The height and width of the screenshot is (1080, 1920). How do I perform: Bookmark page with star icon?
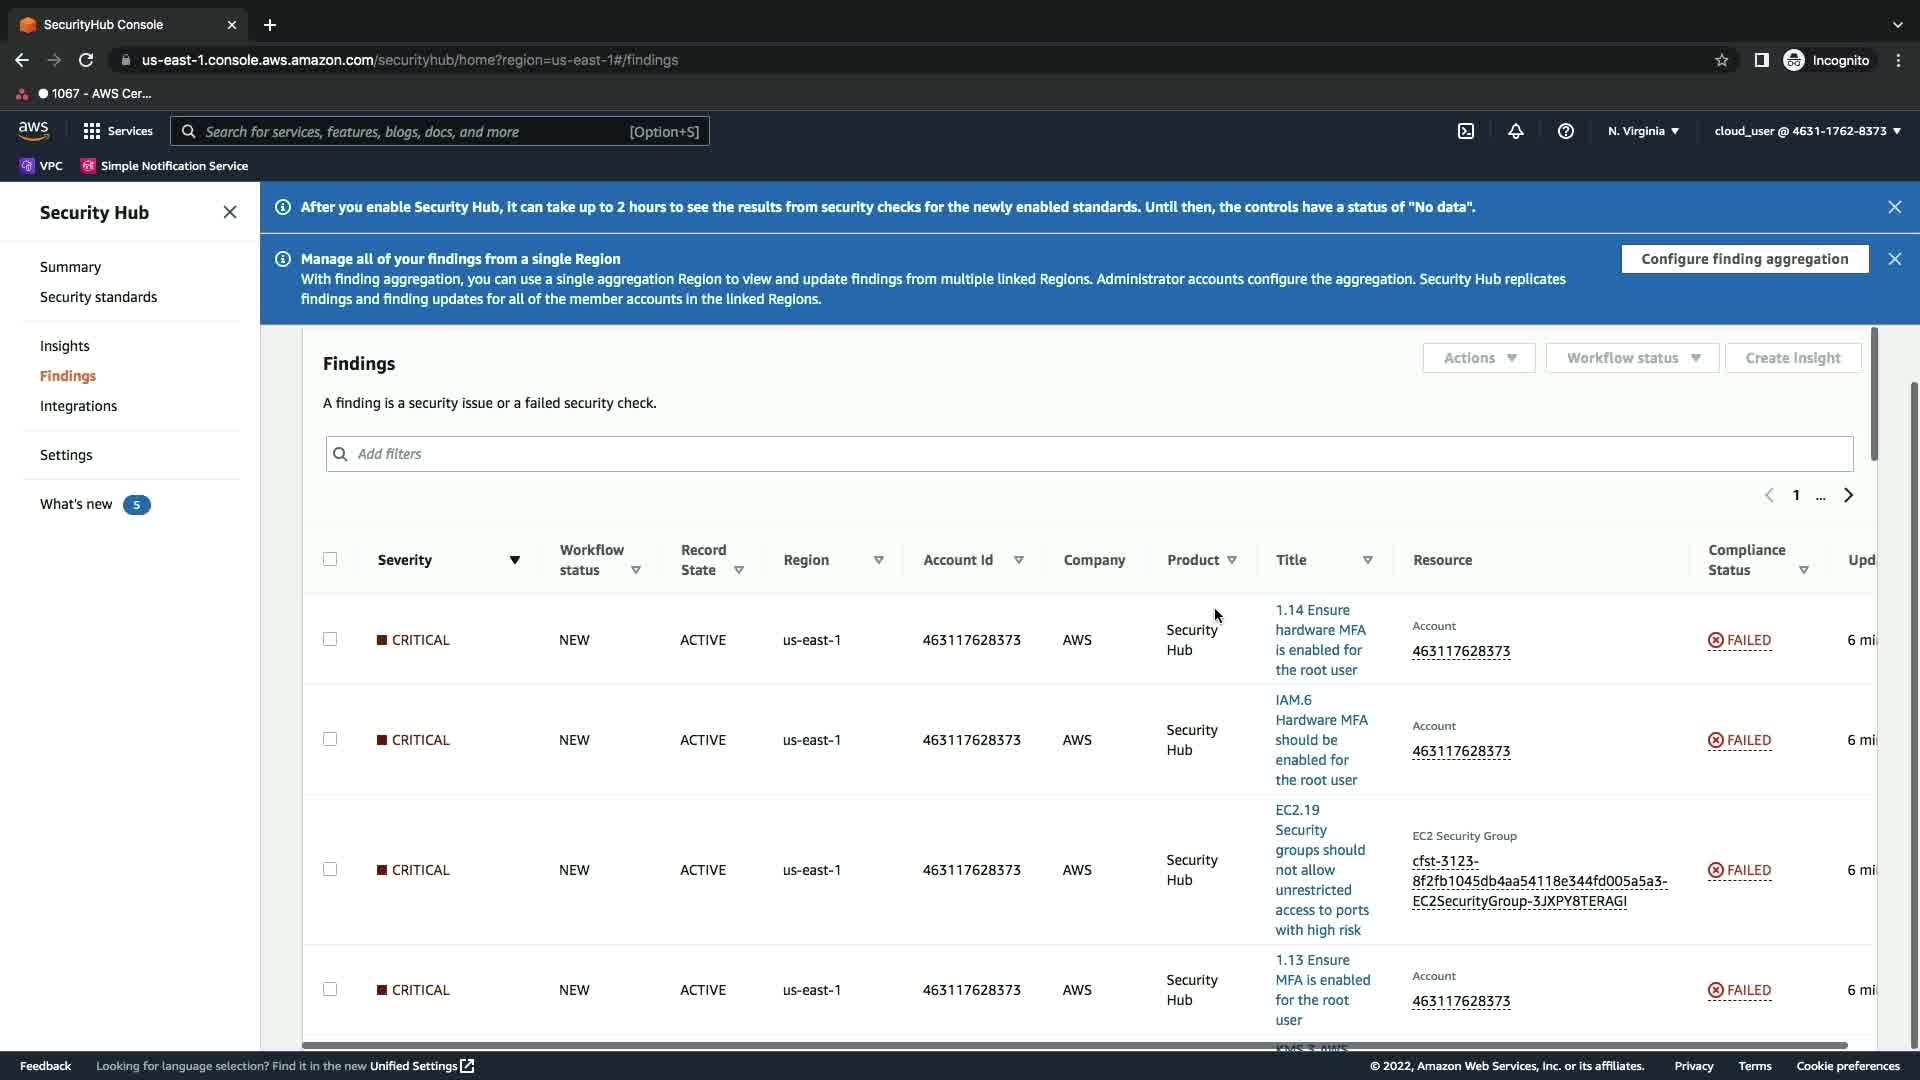point(1721,60)
